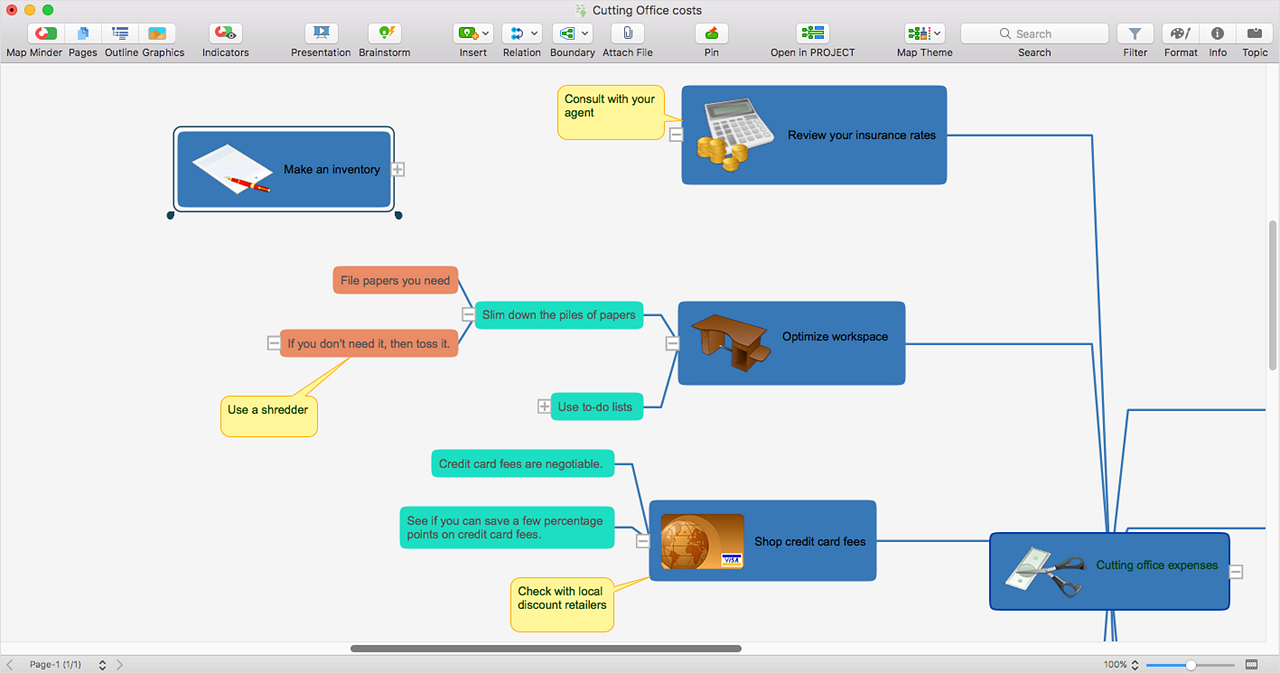Click the Pin icon
This screenshot has height=673, width=1280.
click(x=711, y=34)
